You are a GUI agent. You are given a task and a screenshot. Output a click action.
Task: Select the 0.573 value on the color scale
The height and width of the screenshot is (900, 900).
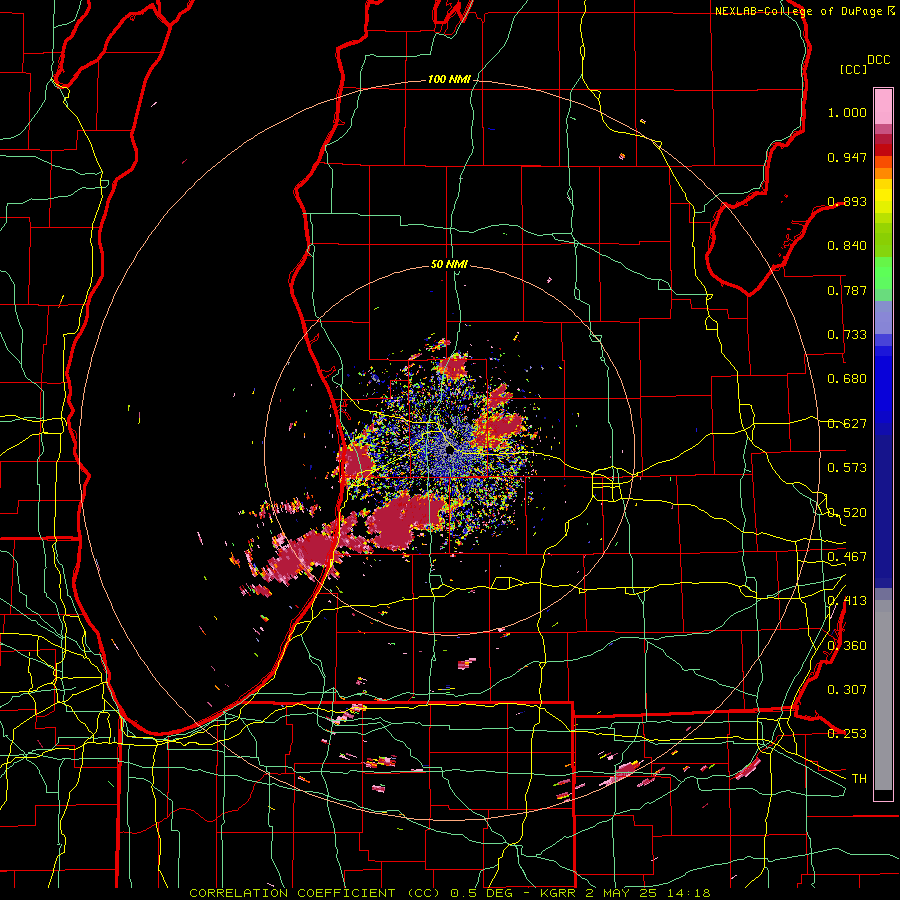847,468
